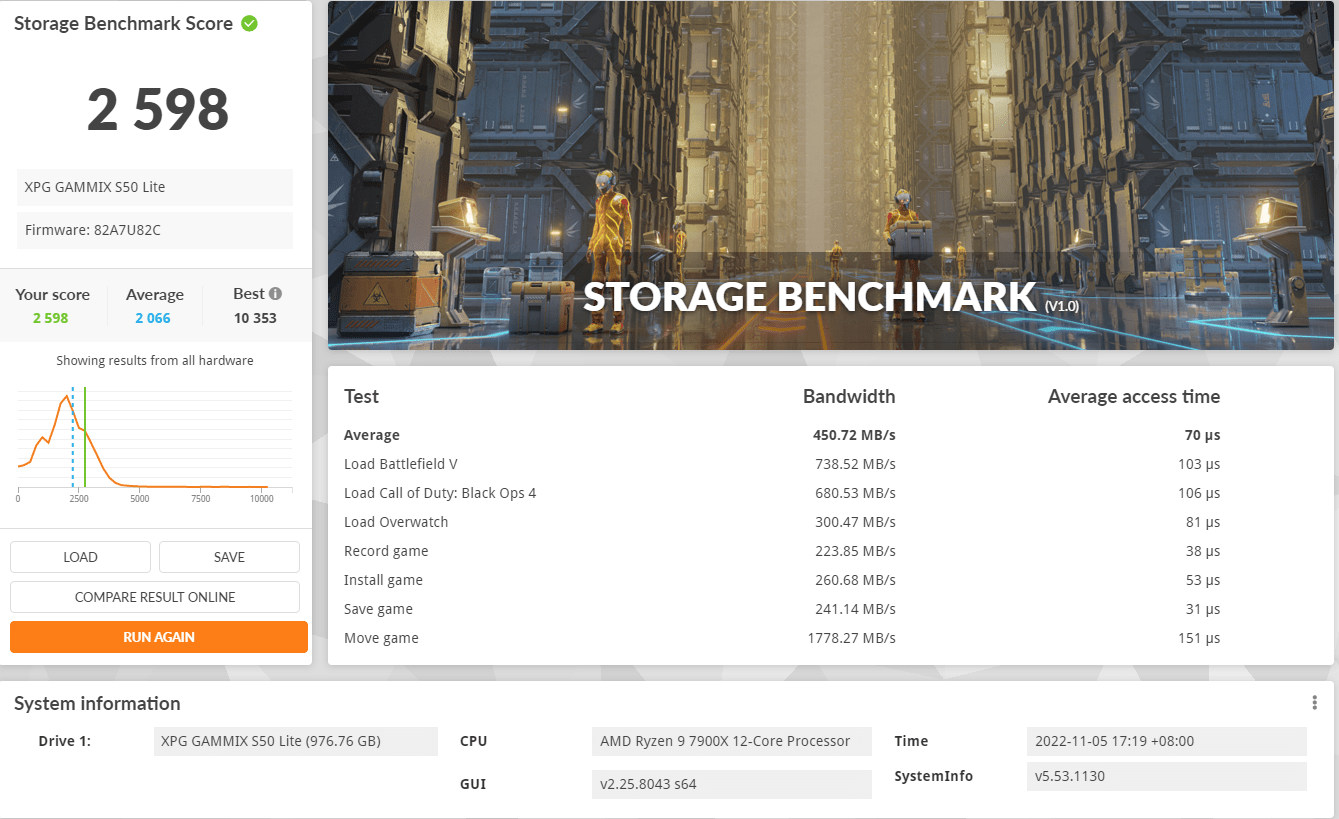Click Your score value 2 598 in green
Image resolution: width=1339 pixels, height=819 pixels.
point(50,318)
